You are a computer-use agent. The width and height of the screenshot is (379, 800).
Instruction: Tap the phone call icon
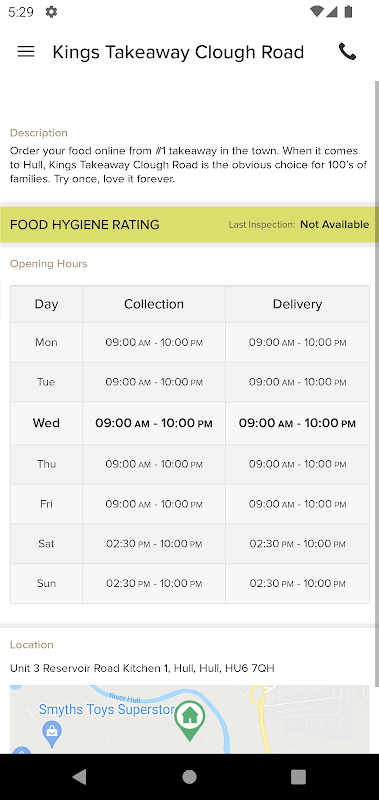347,52
